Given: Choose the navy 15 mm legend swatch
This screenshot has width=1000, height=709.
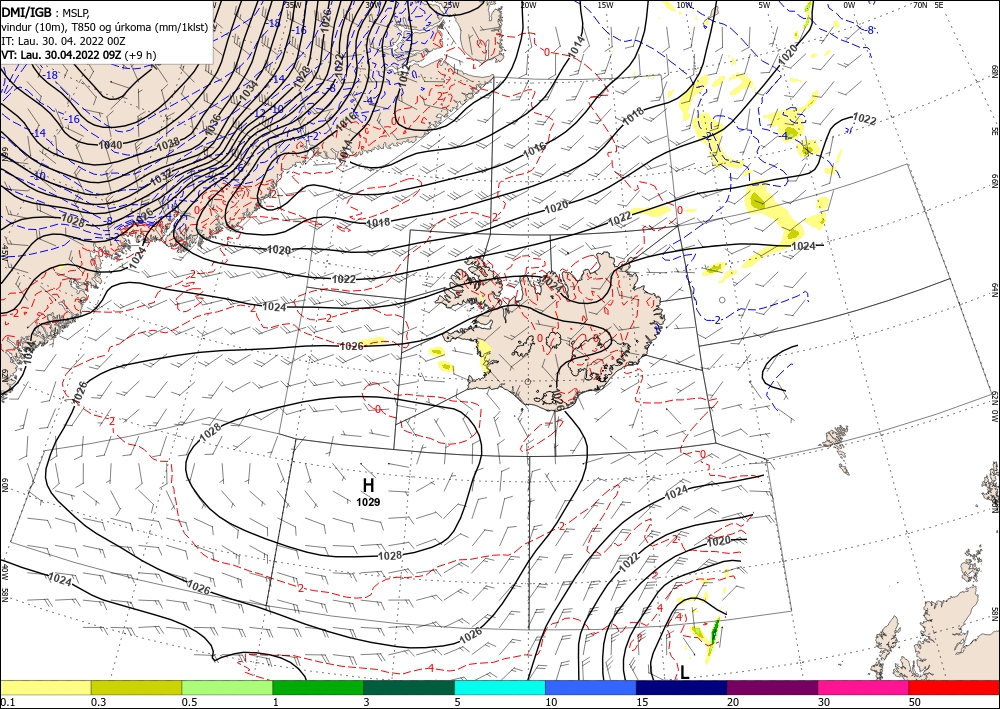Looking at the screenshot, I should point(682,687).
